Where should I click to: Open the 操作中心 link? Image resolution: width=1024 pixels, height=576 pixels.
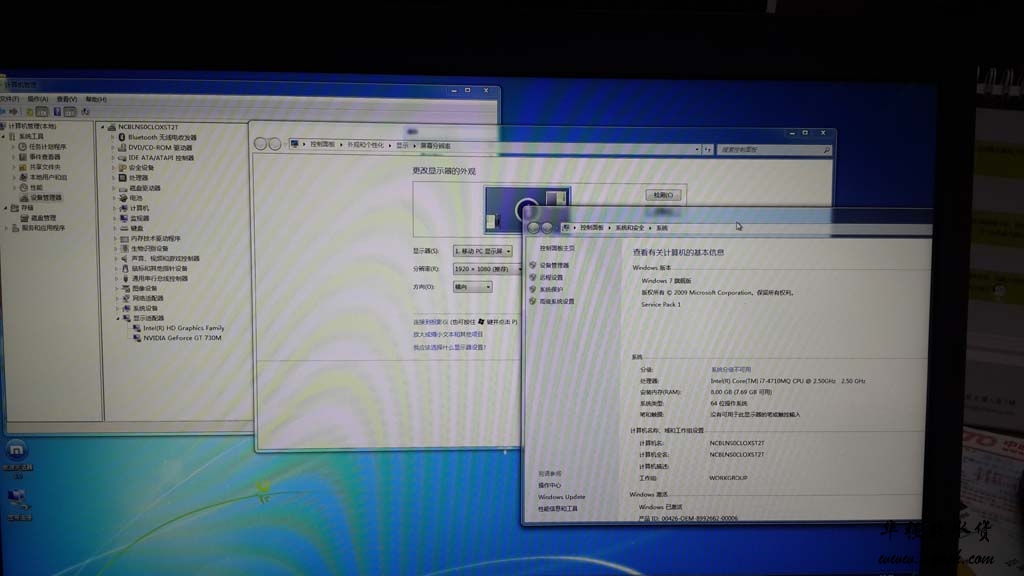coord(549,485)
